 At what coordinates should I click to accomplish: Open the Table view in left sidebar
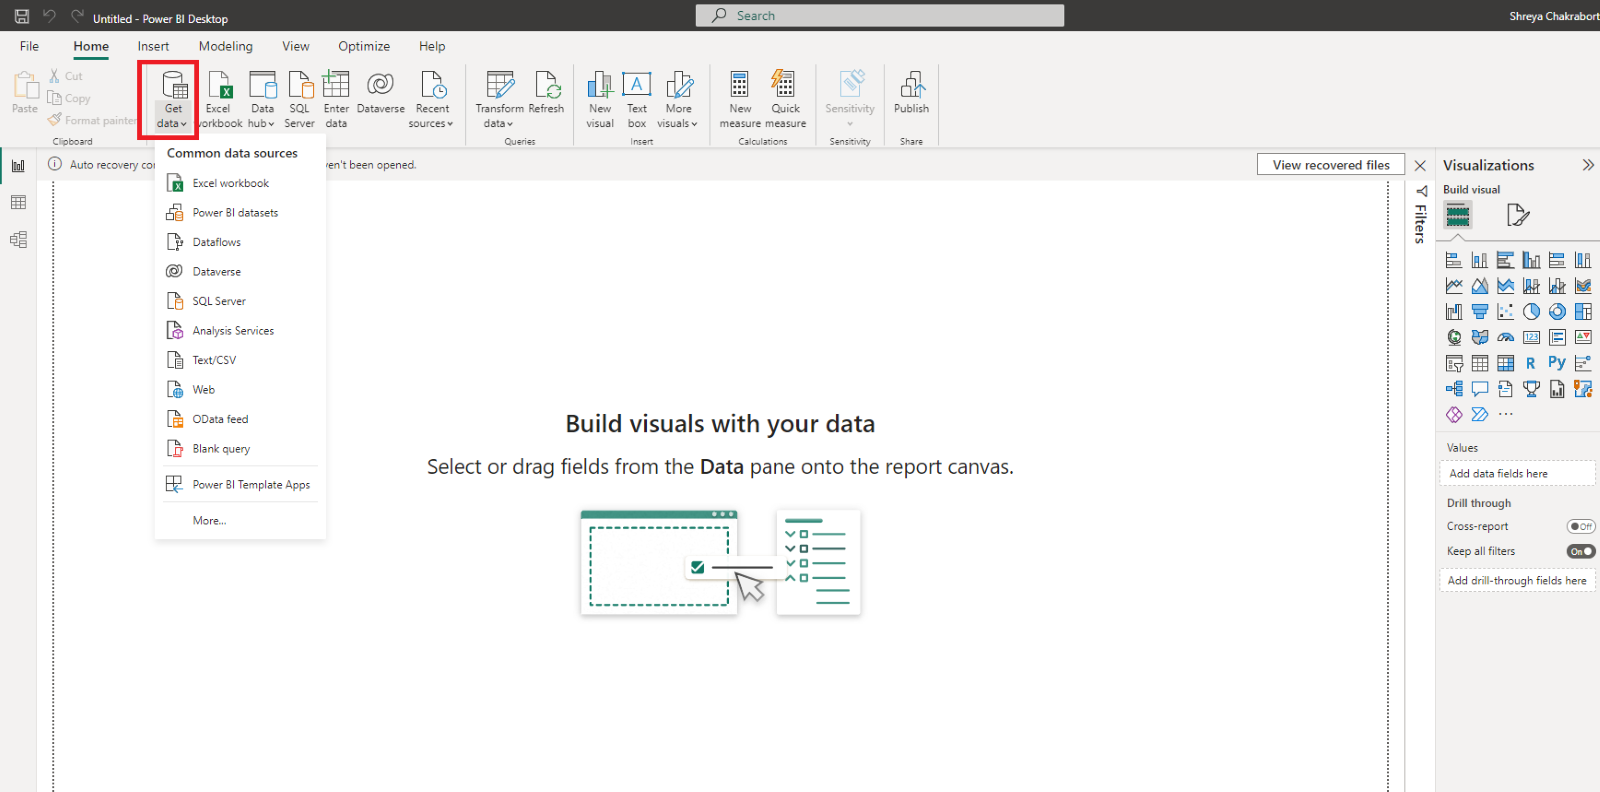coord(18,203)
